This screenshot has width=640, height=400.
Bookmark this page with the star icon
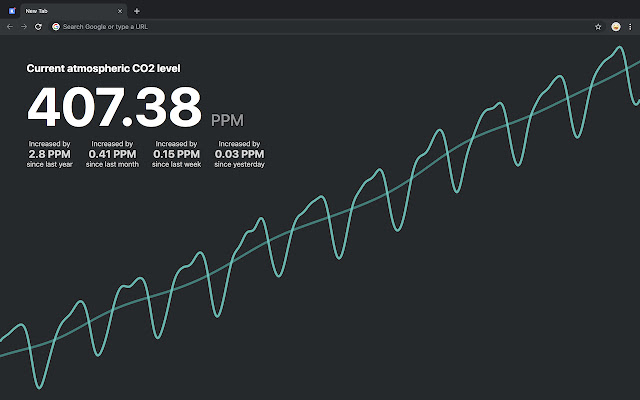point(598,26)
